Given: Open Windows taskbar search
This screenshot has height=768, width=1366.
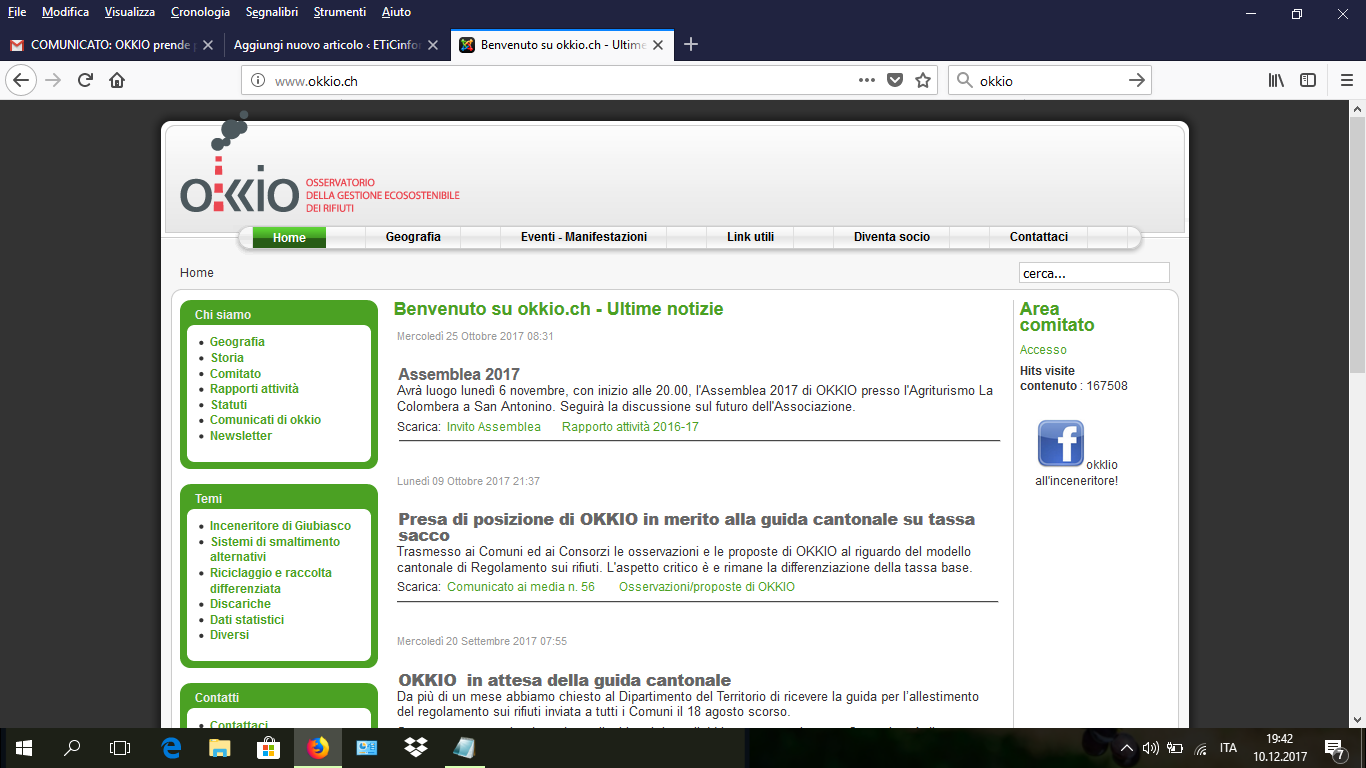Looking at the screenshot, I should (x=72, y=747).
